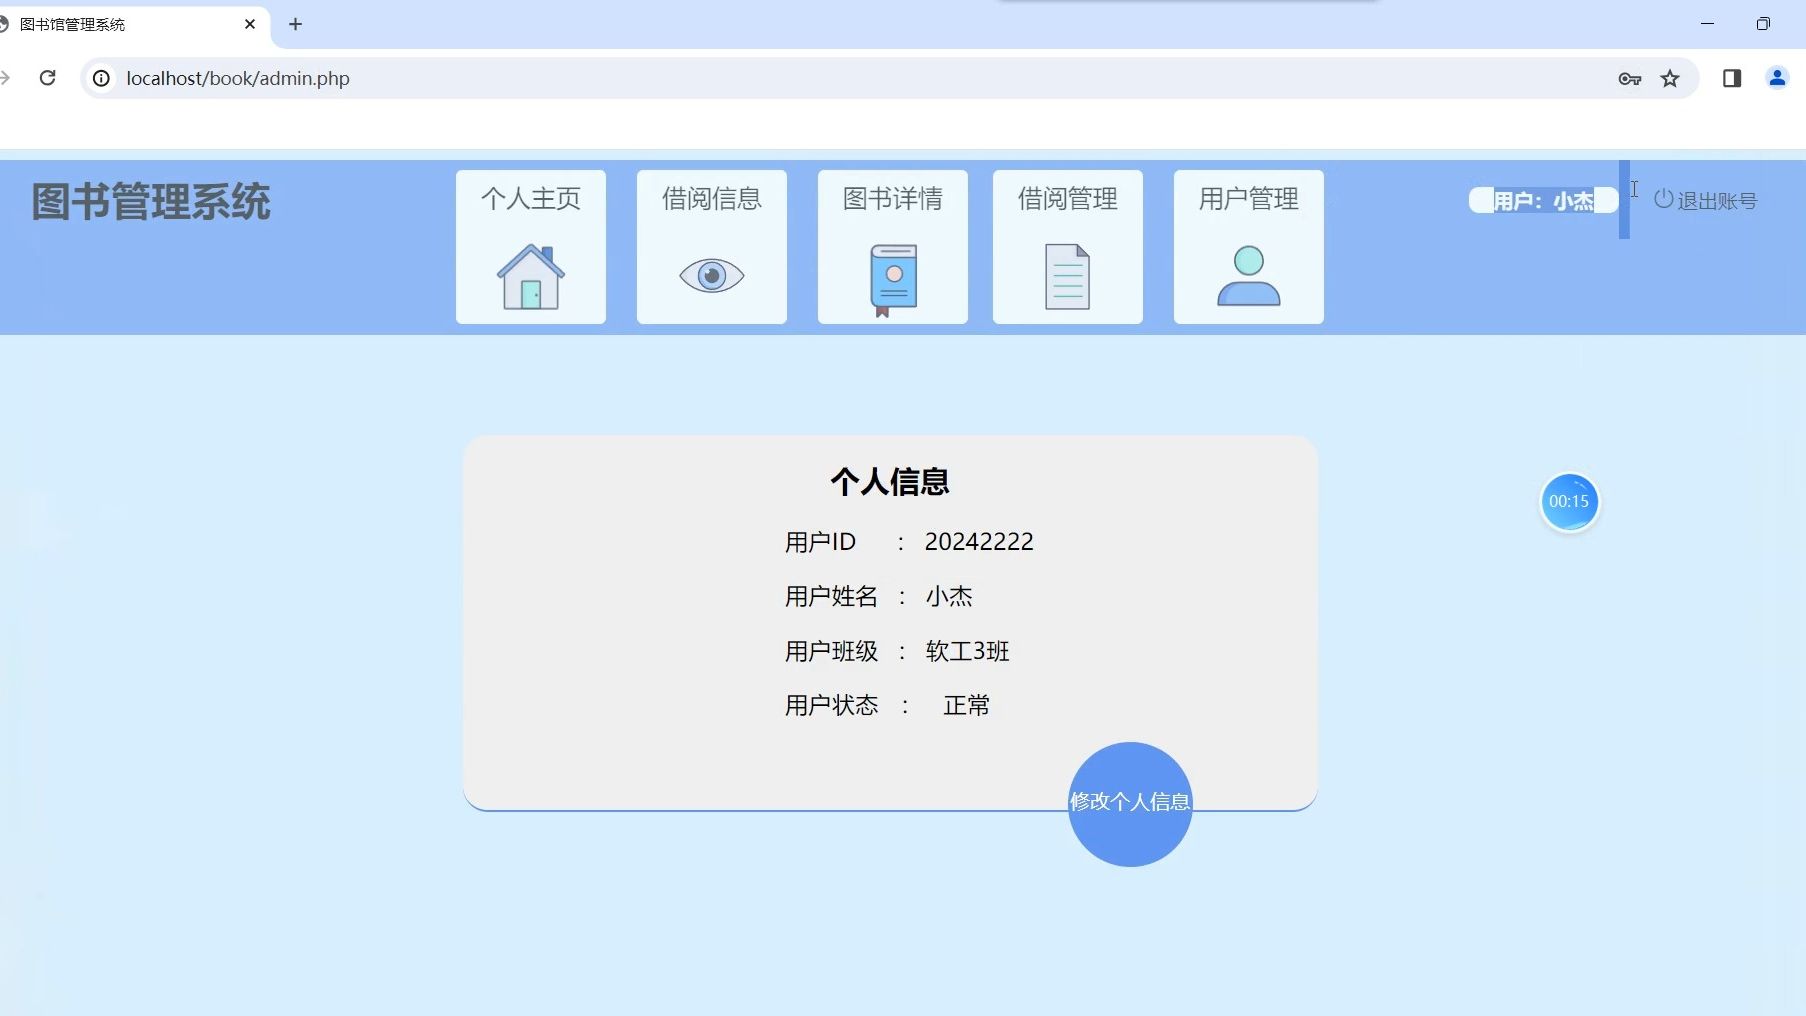Open the 图书详情 book icon card

(893, 247)
